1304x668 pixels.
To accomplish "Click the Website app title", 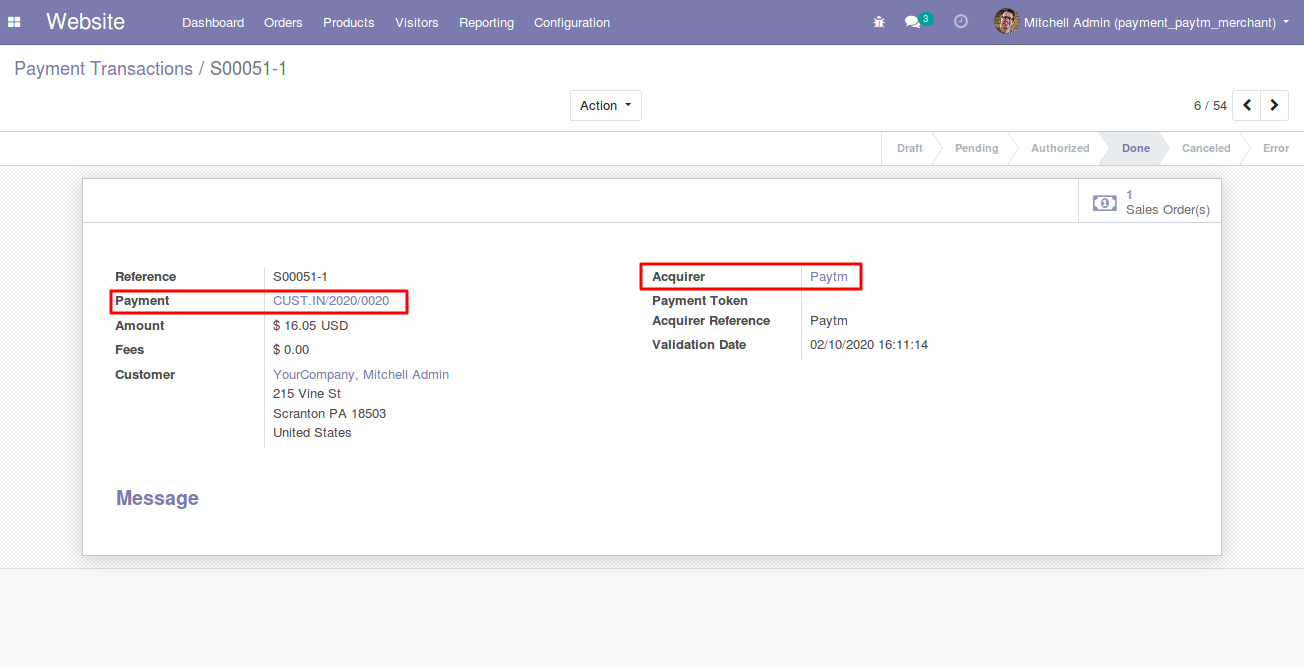I will 86,21.
